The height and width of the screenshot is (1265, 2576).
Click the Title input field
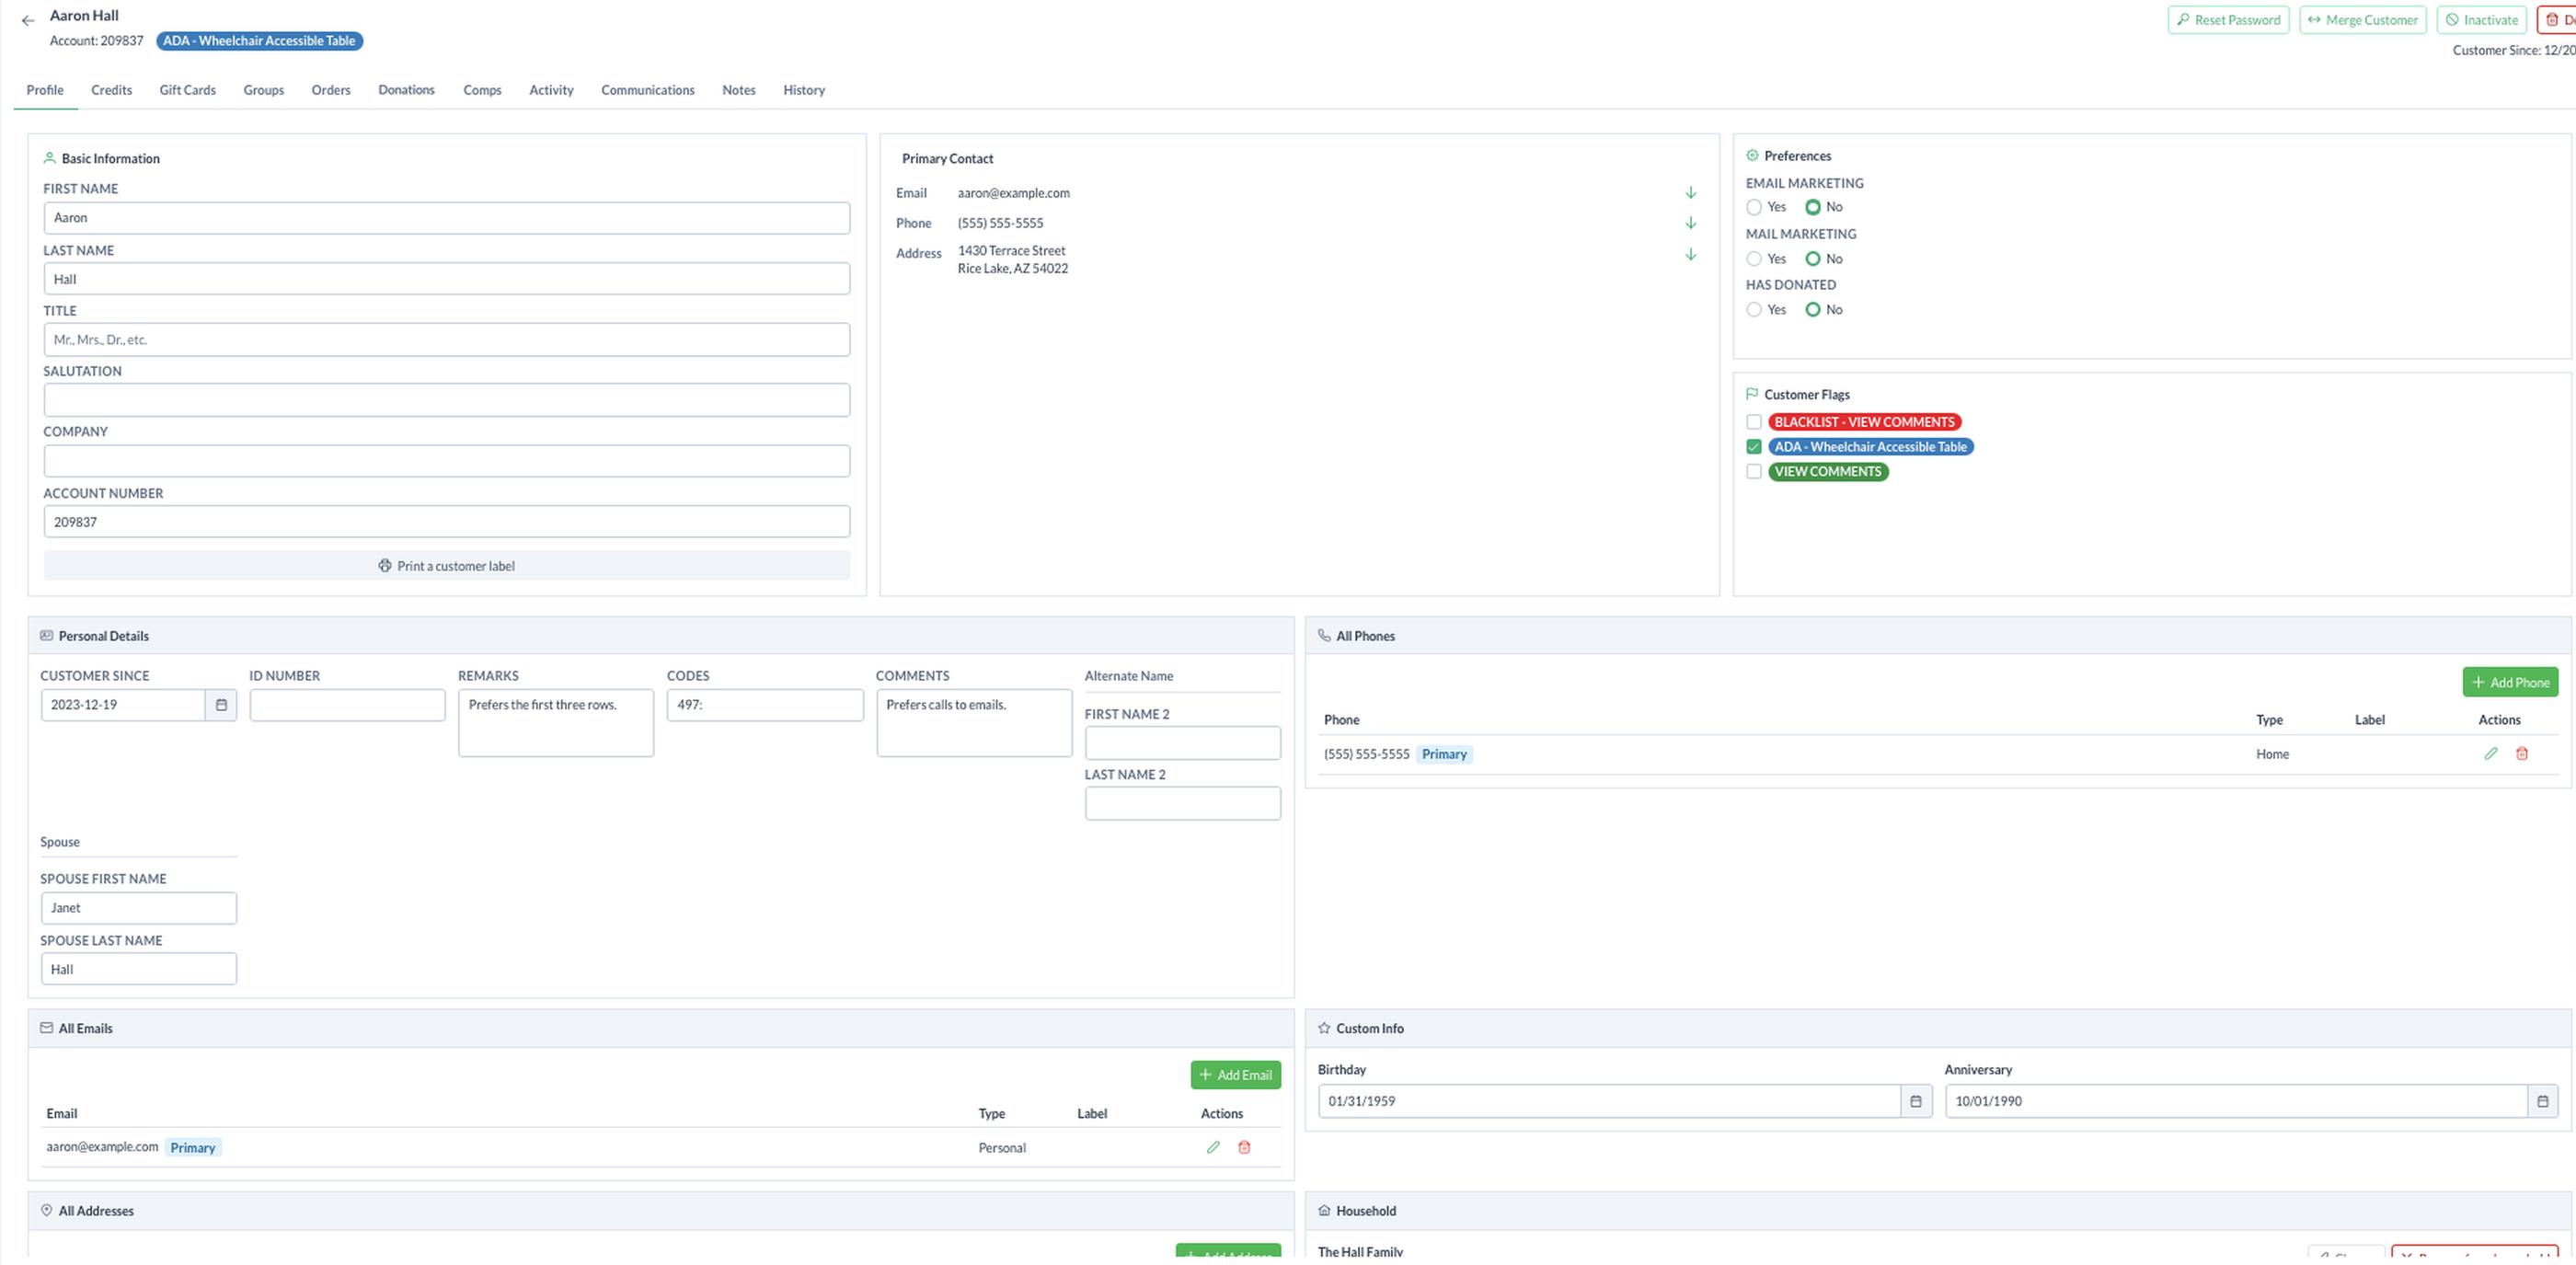[446, 340]
